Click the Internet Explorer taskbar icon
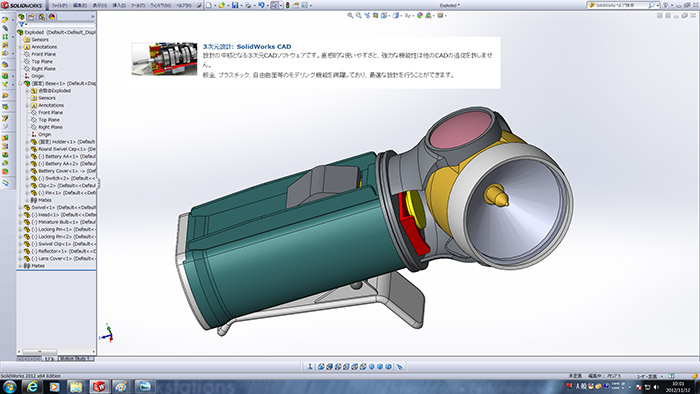700x394 pixels. tap(32, 386)
